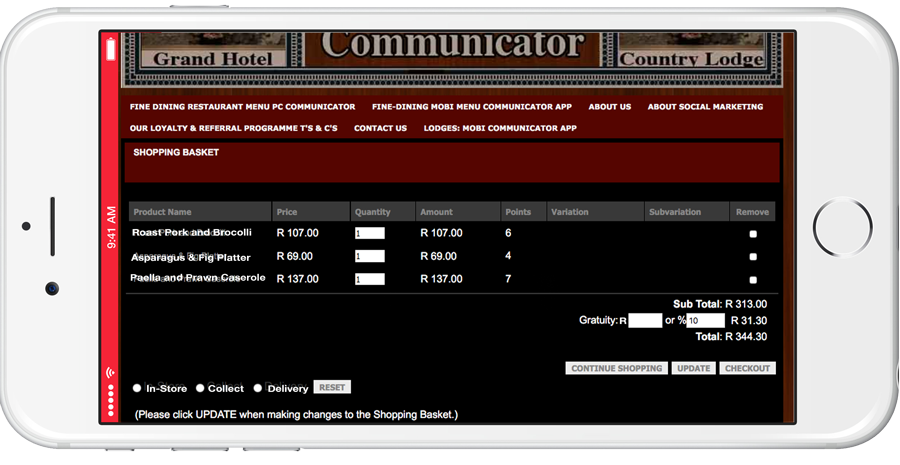Click CONTINUE SHOPPING button

pyautogui.click(x=616, y=369)
